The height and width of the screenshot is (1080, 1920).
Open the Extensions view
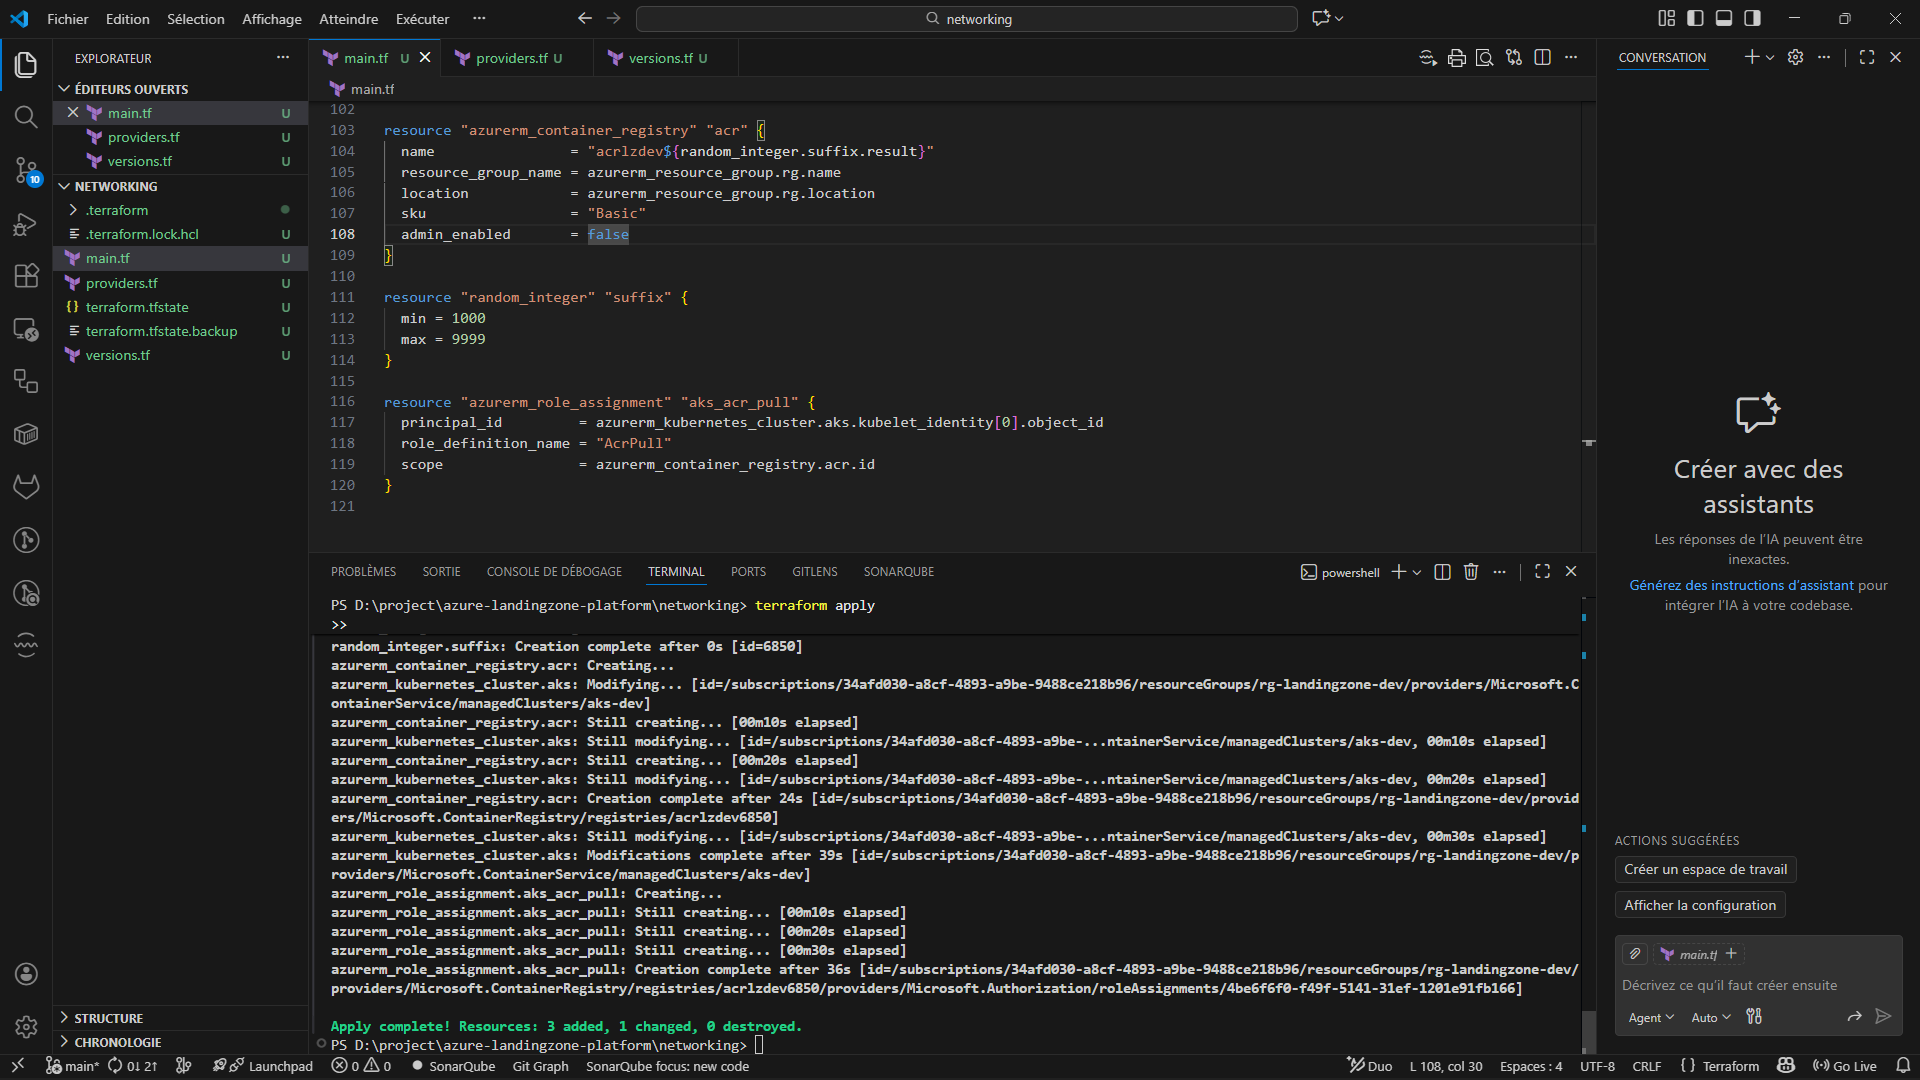(x=26, y=277)
